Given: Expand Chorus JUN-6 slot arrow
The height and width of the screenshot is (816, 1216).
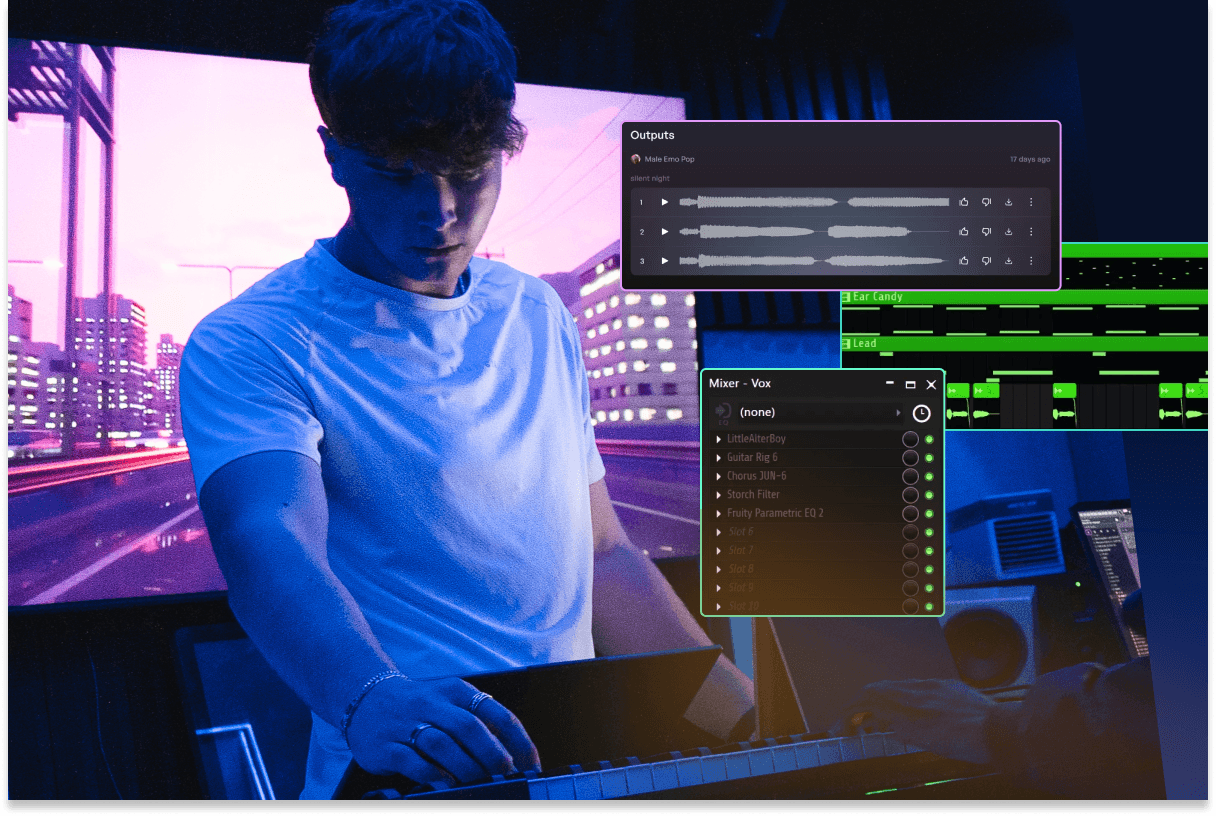Looking at the screenshot, I should (719, 476).
